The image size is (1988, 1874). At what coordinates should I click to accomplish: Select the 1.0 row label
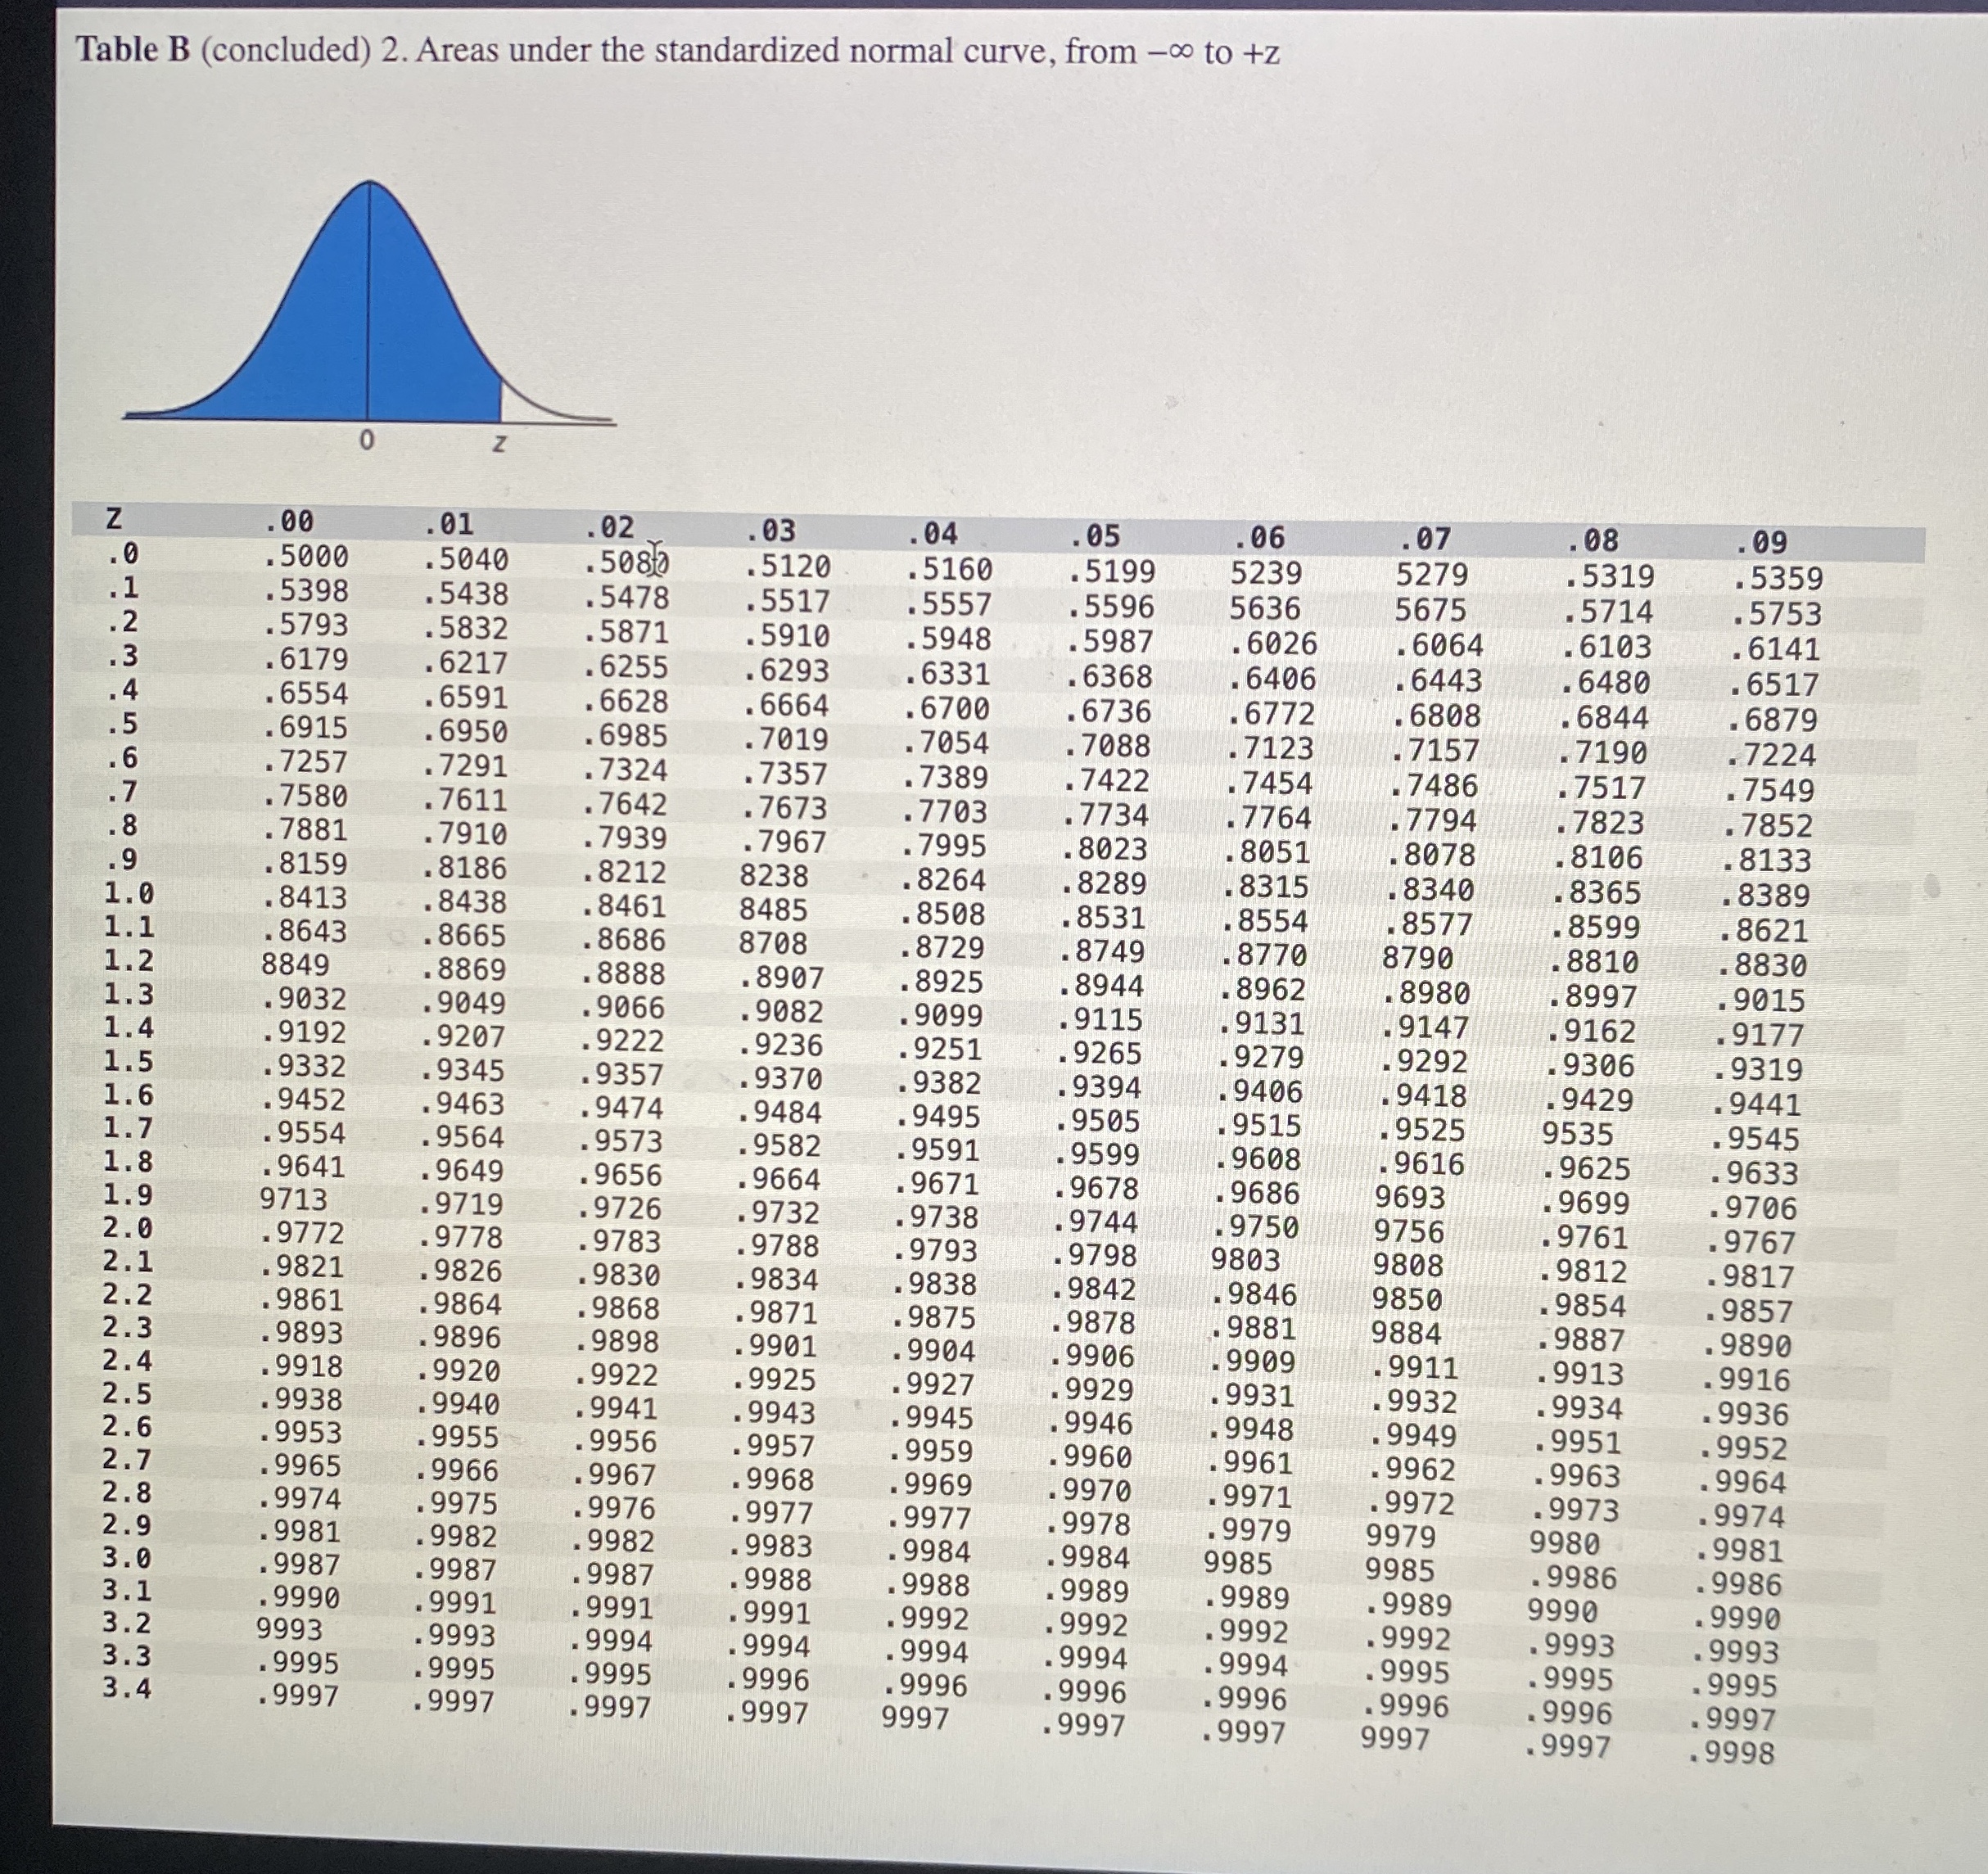click(128, 892)
